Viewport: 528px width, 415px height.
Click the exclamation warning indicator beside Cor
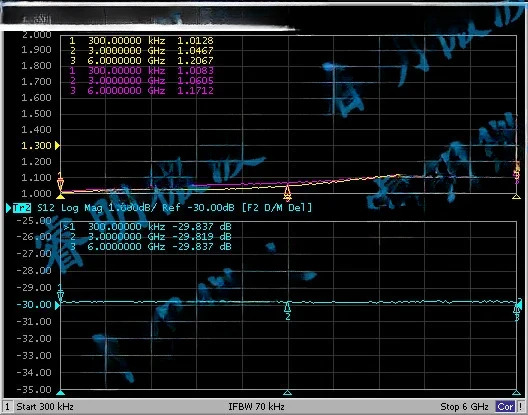click(x=521, y=407)
